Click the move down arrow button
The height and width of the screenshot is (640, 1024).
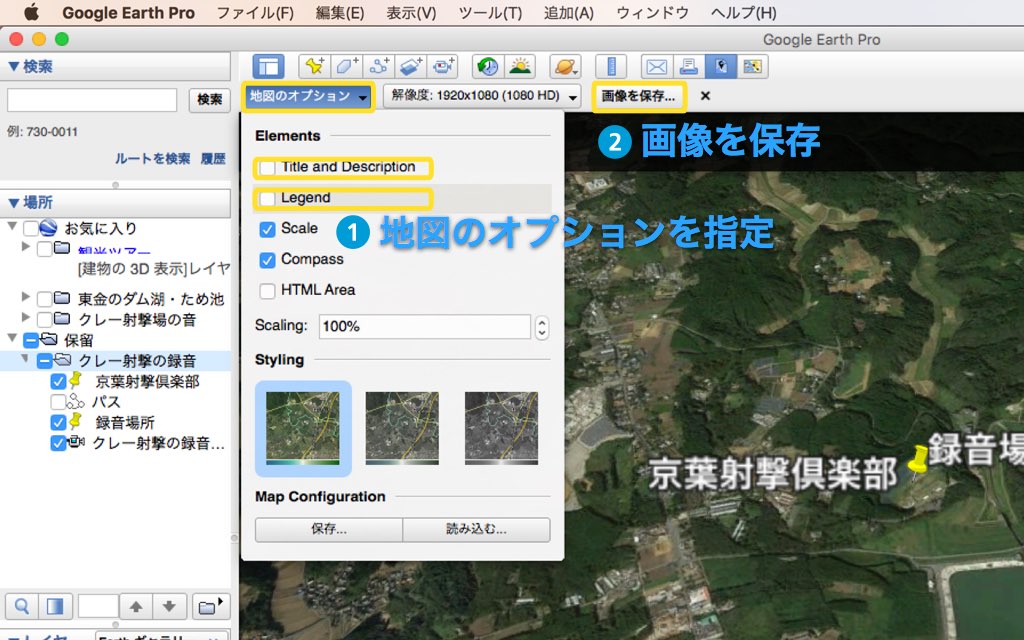169,607
